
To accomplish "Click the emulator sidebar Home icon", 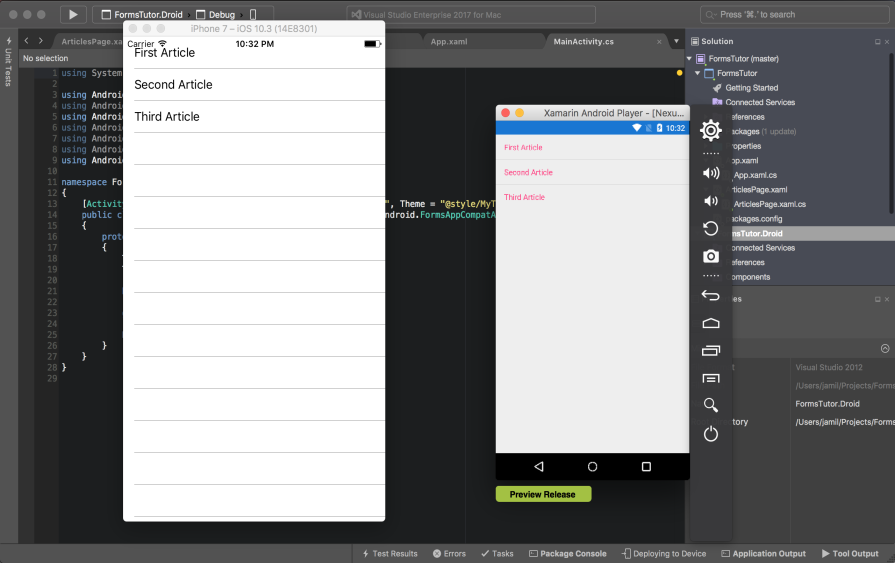I will (x=711, y=323).
